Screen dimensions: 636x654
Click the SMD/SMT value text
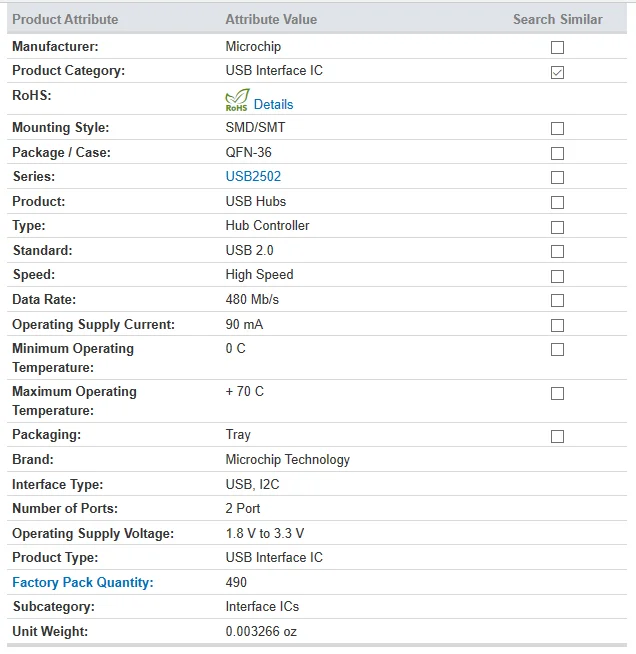255,127
